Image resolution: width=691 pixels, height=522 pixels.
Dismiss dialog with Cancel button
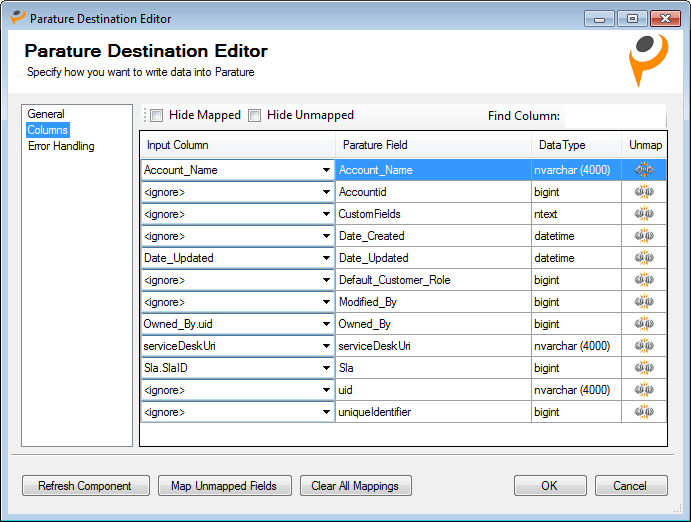[x=631, y=485]
